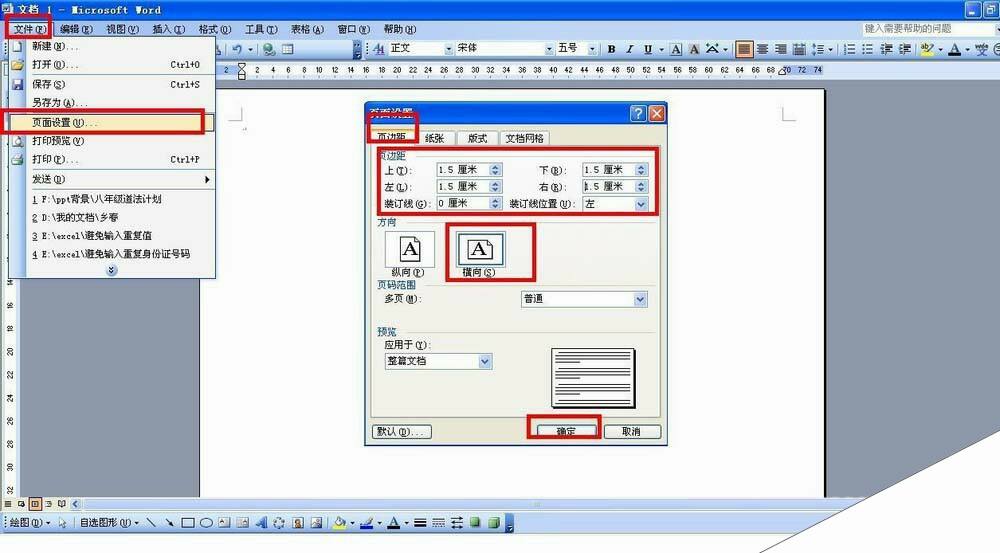
Task: Click the Undo icon
Action: click(237, 48)
